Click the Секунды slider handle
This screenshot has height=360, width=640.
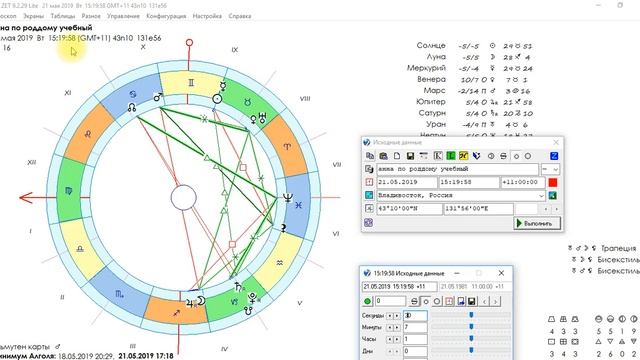tap(471, 315)
